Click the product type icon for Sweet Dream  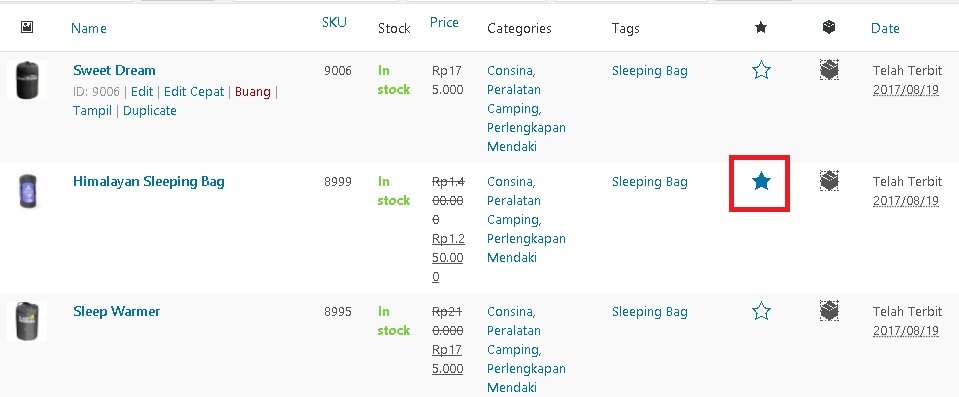tap(829, 70)
